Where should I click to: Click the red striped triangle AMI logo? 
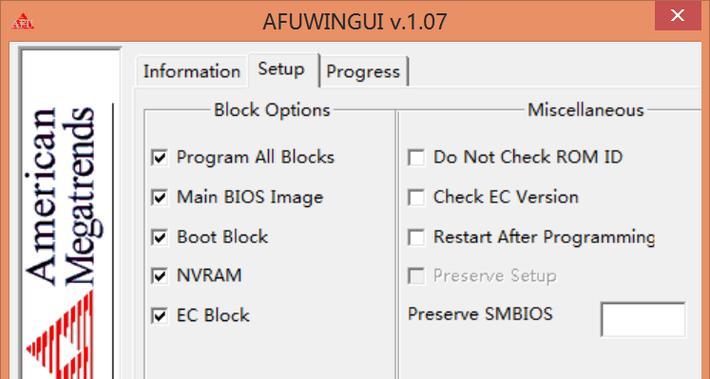click(x=60, y=336)
